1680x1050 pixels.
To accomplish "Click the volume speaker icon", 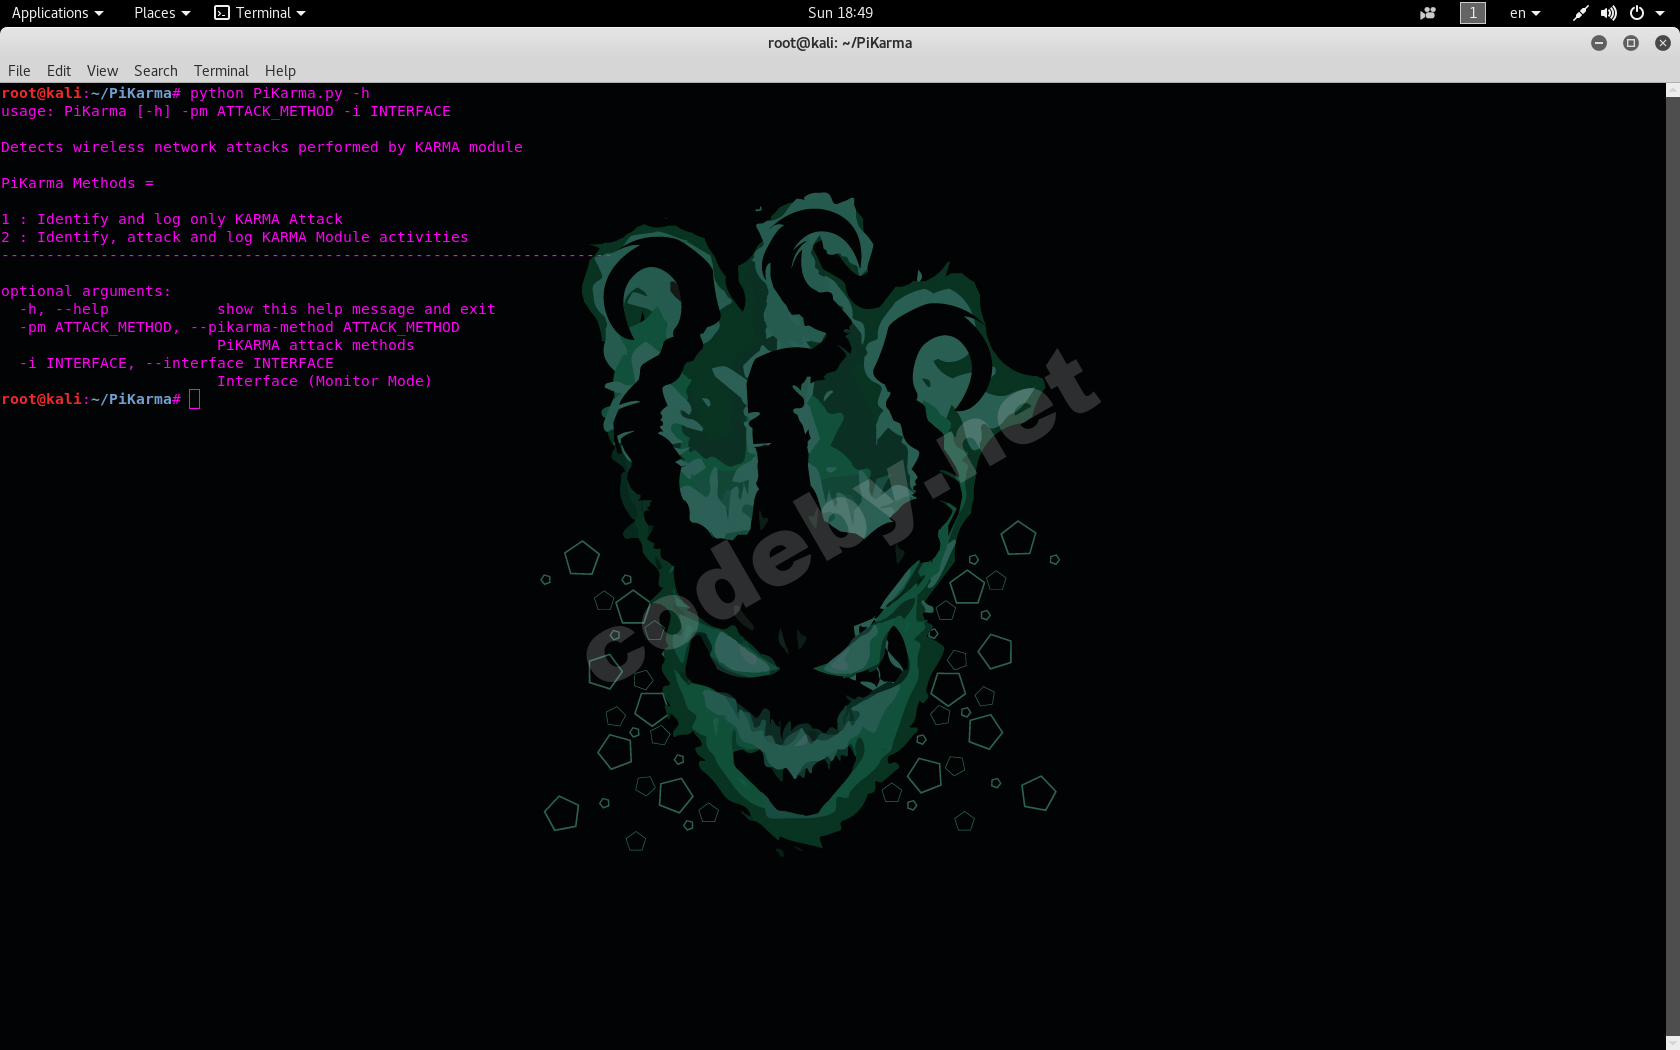I will pos(1608,13).
